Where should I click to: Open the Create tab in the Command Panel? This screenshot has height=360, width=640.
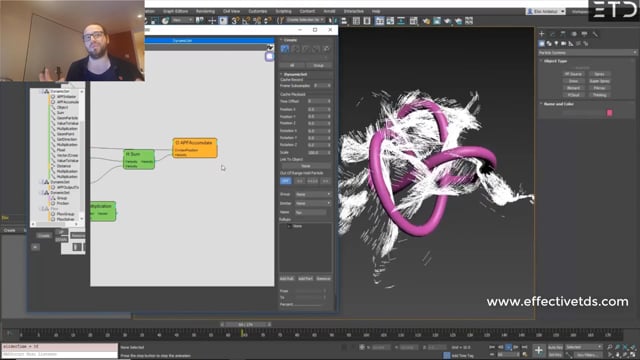click(542, 34)
